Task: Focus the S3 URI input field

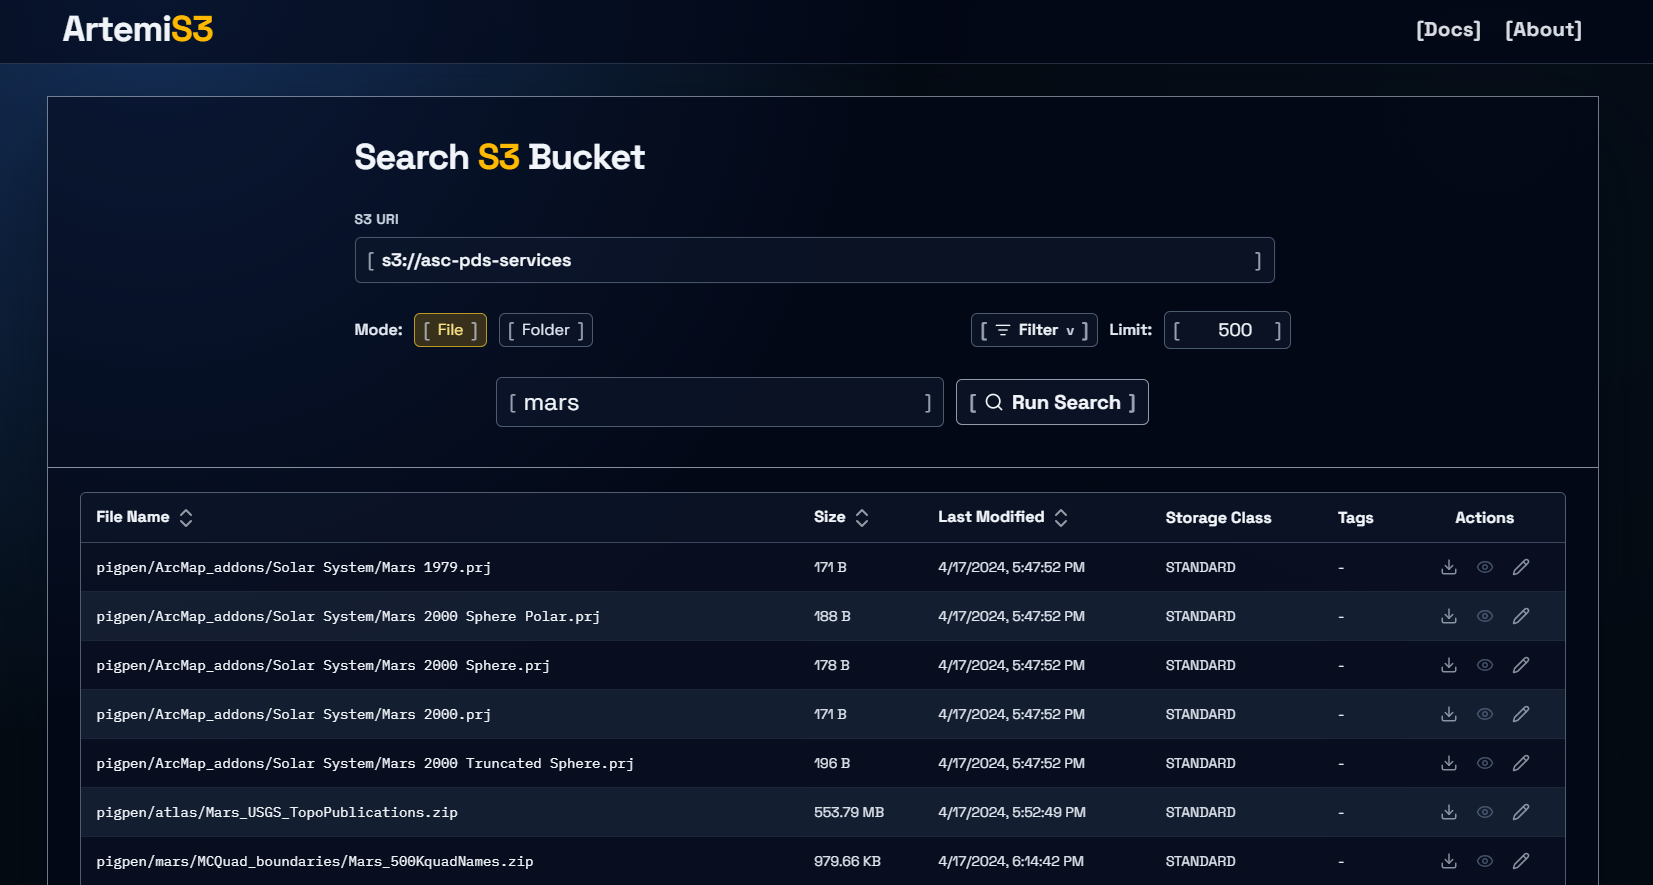Action: [x=814, y=260]
